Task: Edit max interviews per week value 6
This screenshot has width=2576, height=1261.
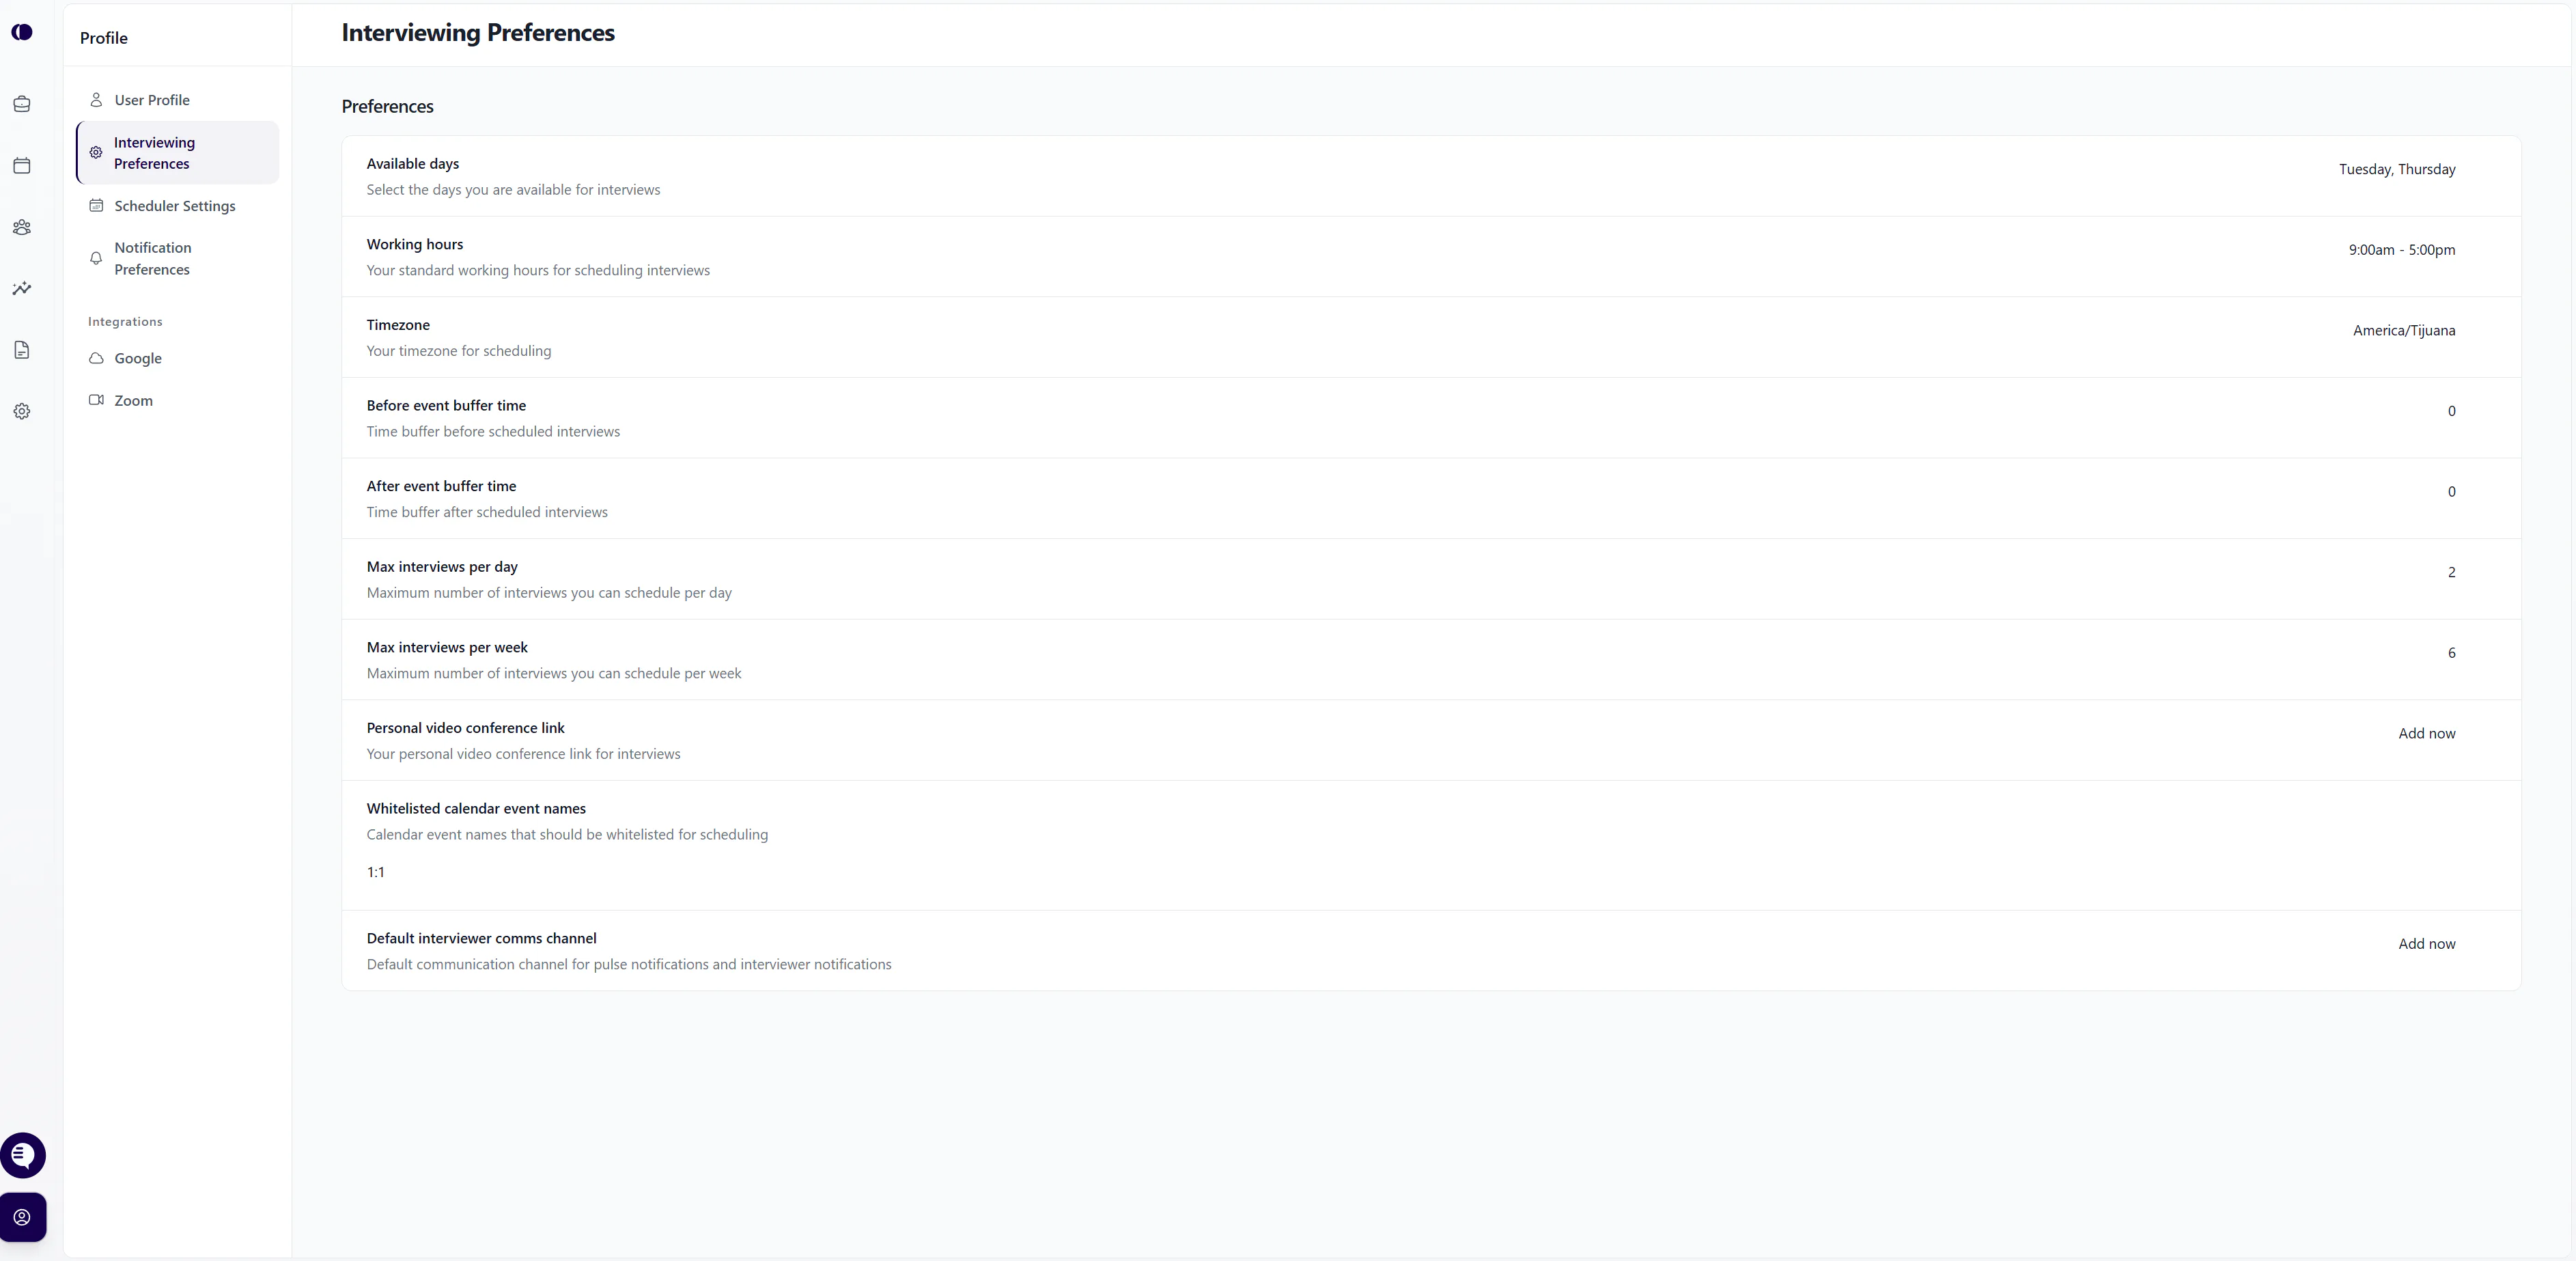Action: 2451,653
